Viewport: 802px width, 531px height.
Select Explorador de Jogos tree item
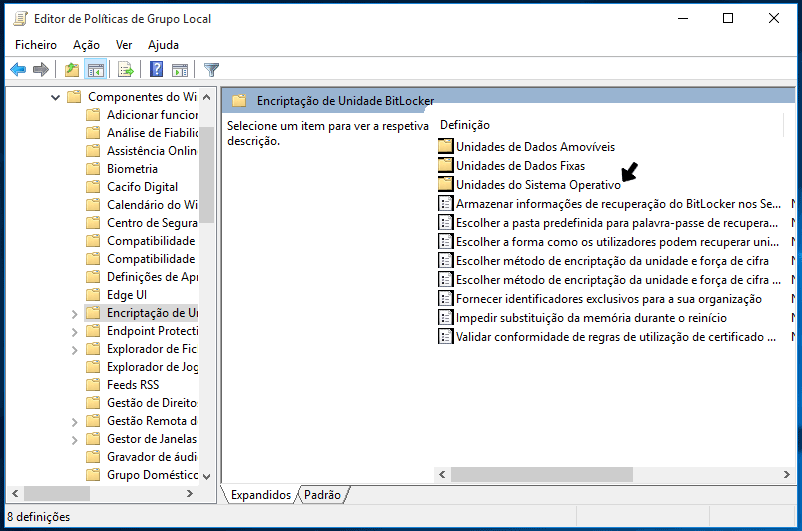point(152,367)
